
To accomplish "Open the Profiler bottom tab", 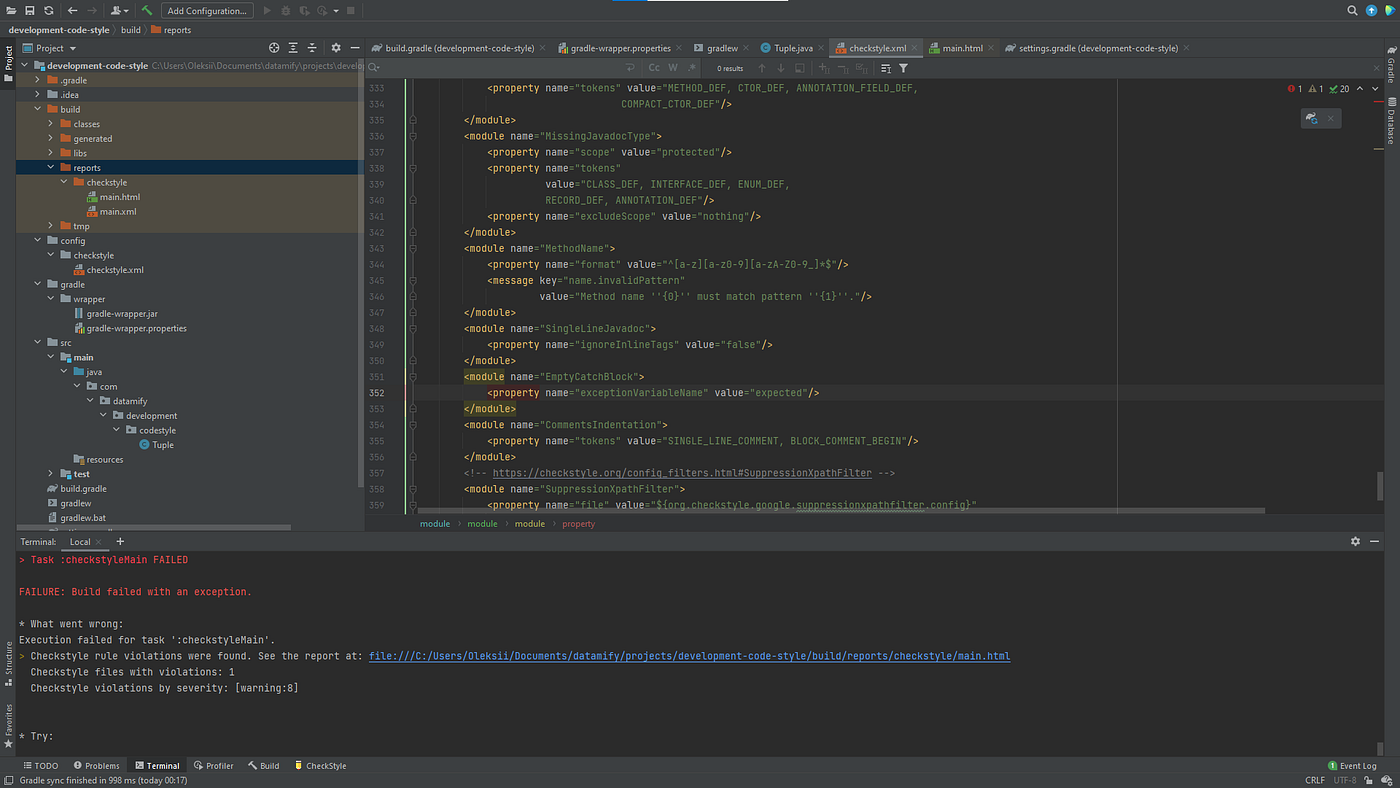I will pyautogui.click(x=212, y=765).
